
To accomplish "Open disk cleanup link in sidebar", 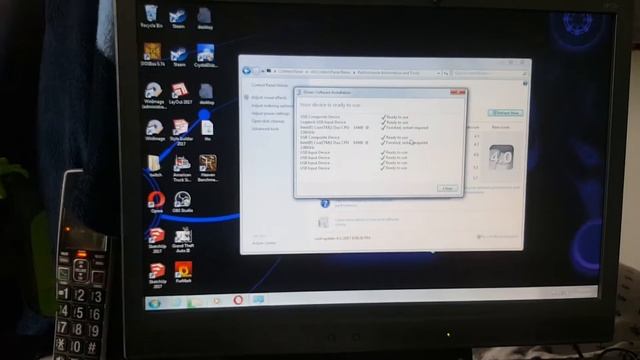I will click(x=268, y=121).
